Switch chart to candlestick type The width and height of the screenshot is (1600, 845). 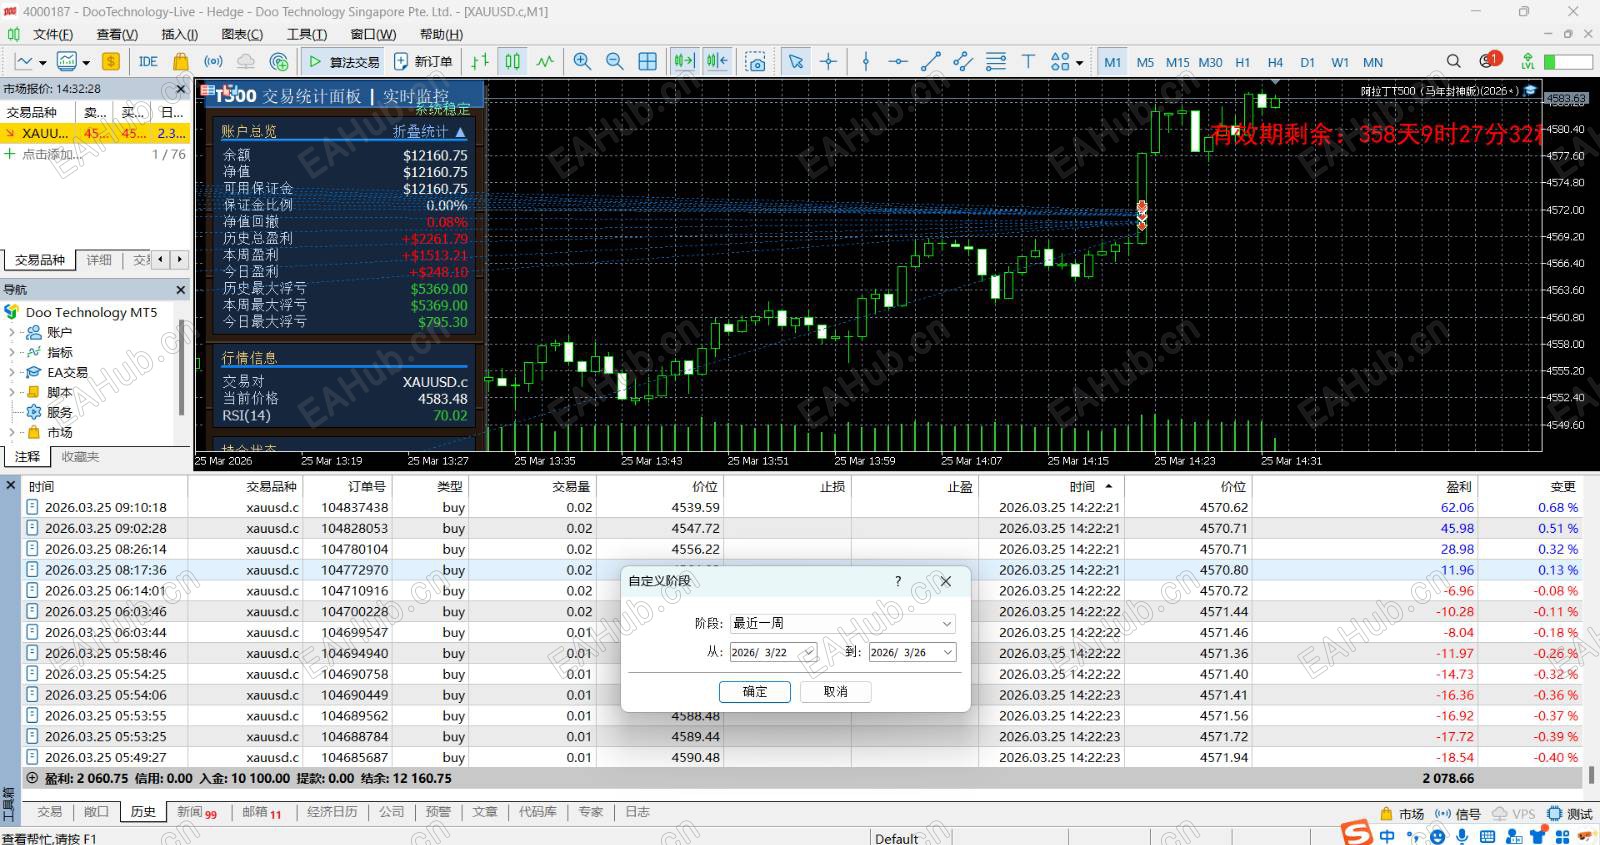pyautogui.click(x=513, y=62)
